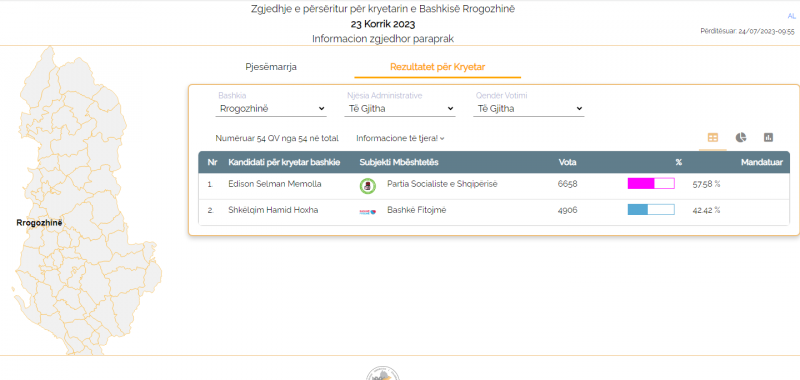Viewport: 800px width, 380px height.
Task: Click the magenta percentage bar for Memolla
Action: 651,184
